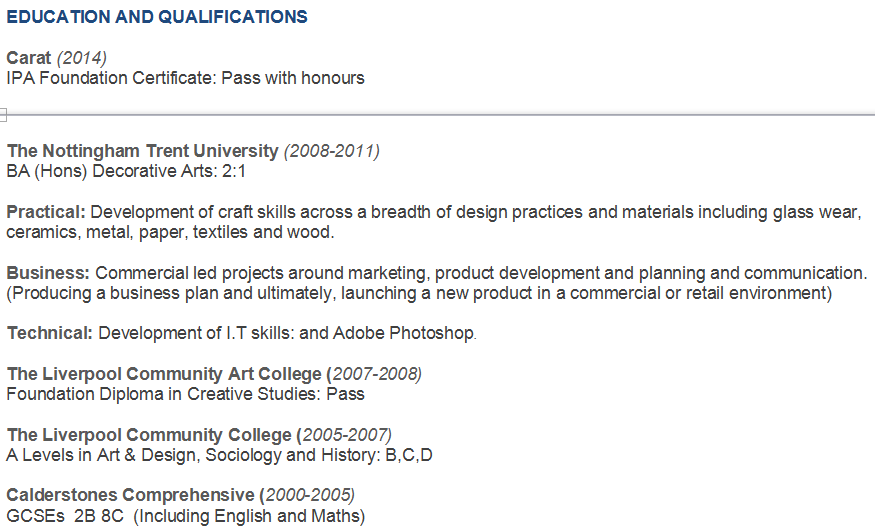This screenshot has width=875, height=531.
Task: Click the Foundation Diploma in Creative Studies line
Action: [185, 393]
